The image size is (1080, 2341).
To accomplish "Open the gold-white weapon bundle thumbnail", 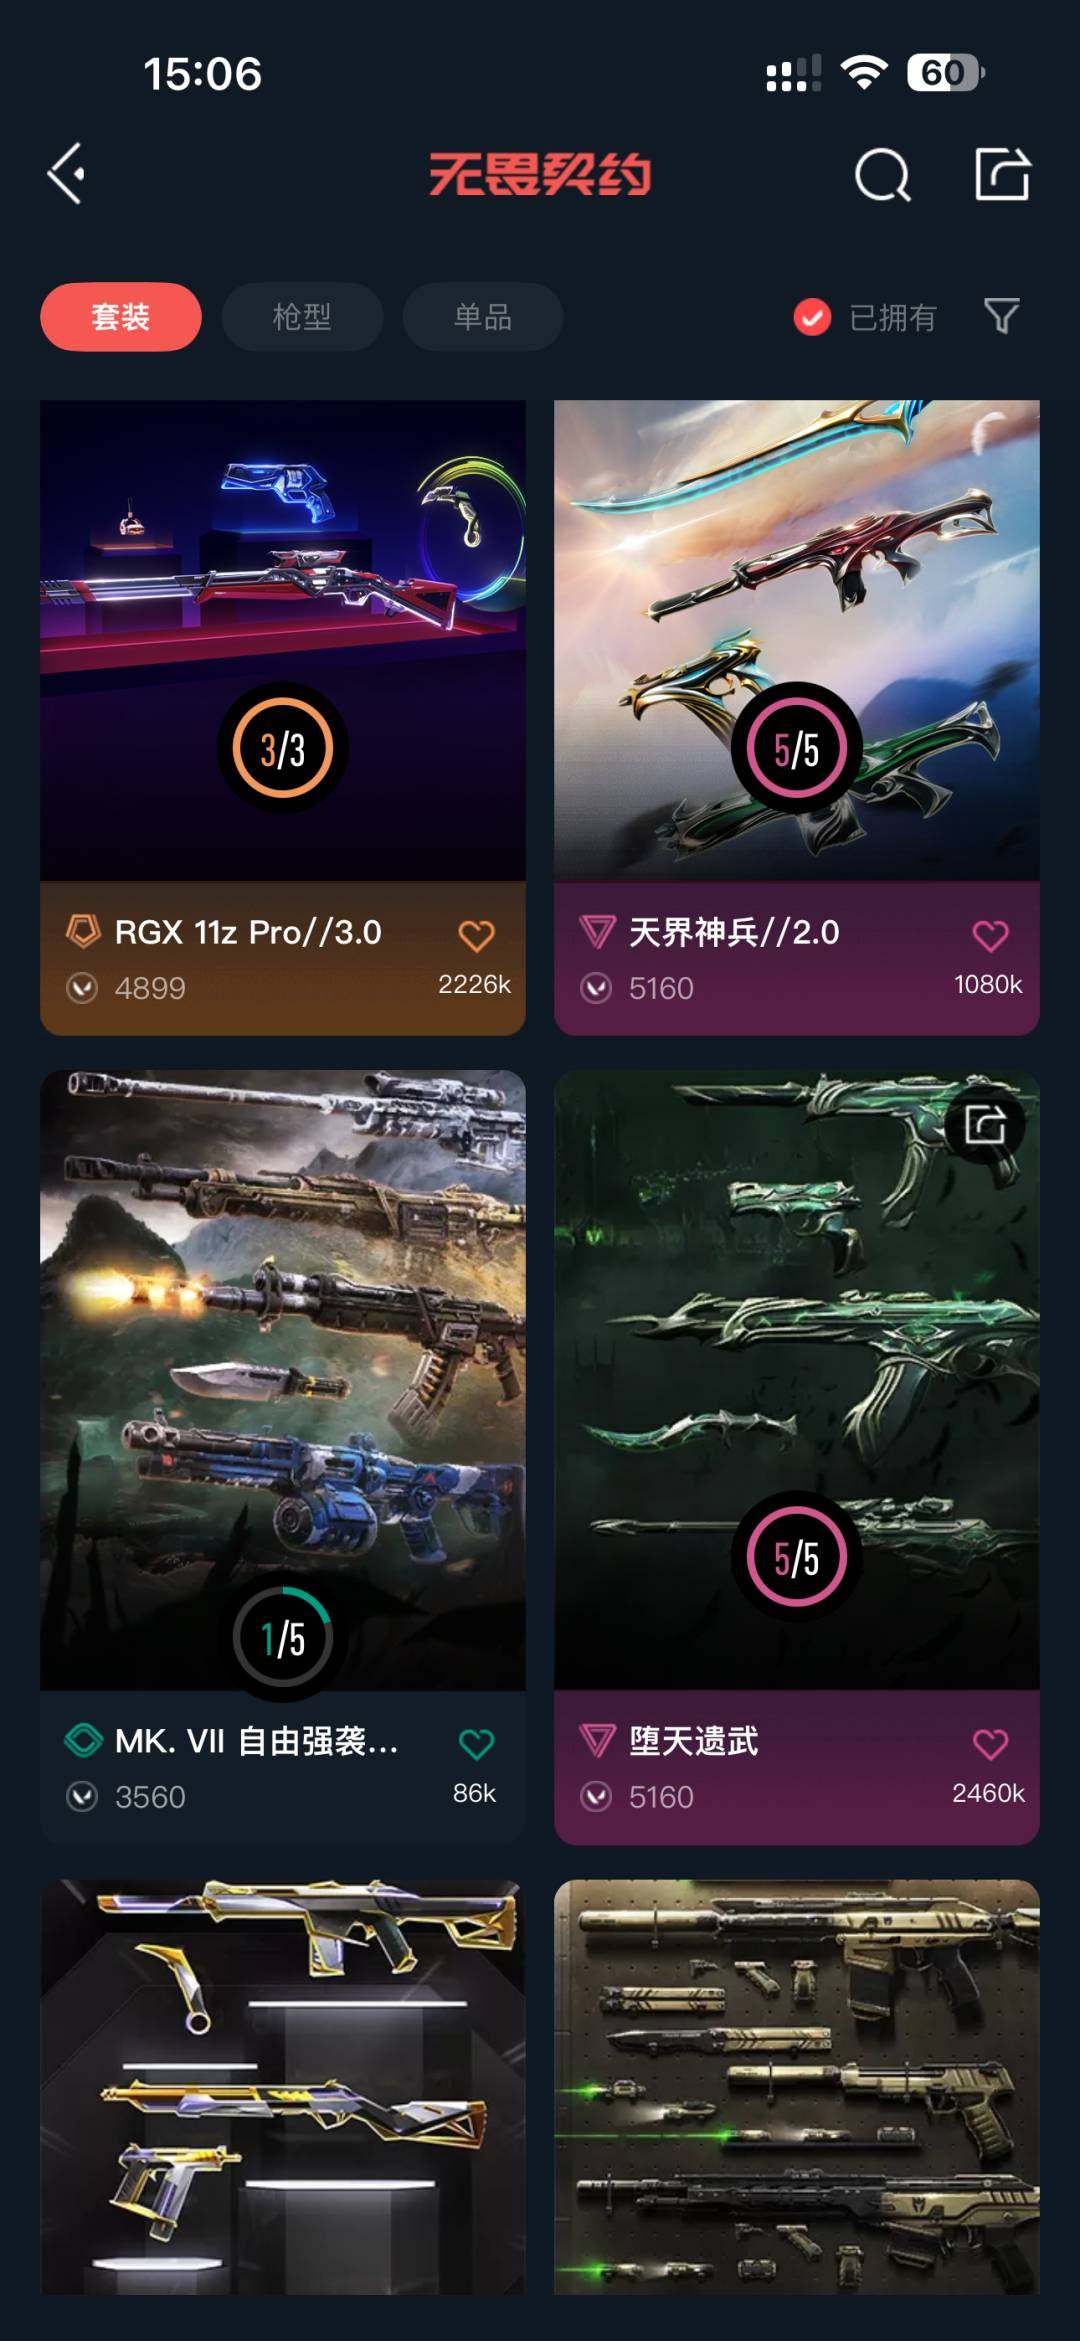I will (283, 2087).
